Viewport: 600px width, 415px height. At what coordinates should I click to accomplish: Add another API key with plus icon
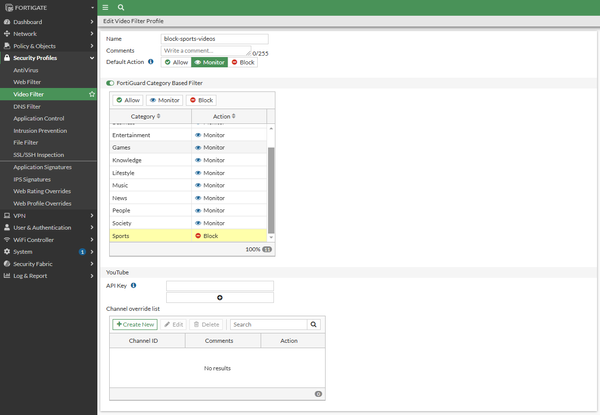(220, 298)
